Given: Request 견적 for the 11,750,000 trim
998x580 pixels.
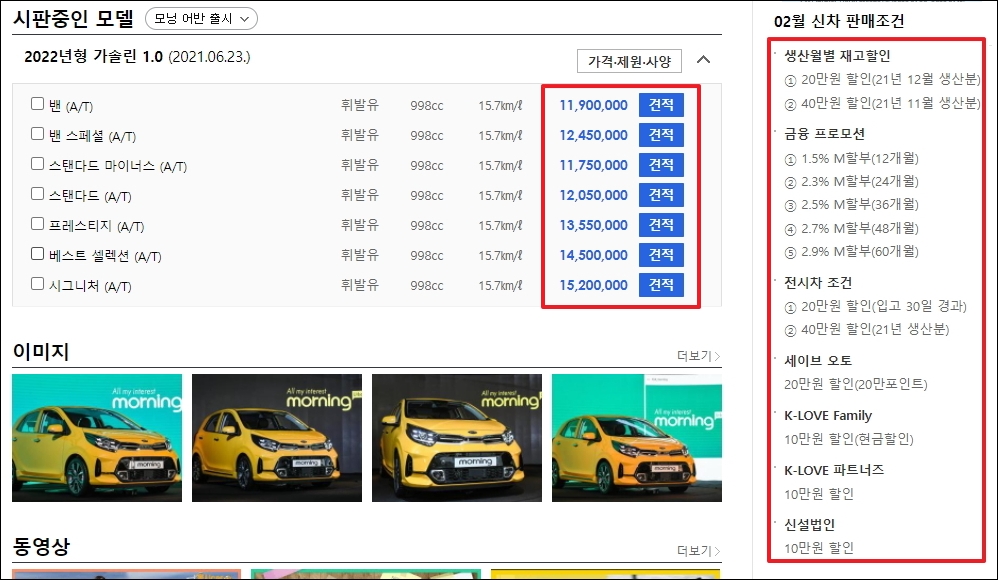Looking at the screenshot, I should coord(661,165).
